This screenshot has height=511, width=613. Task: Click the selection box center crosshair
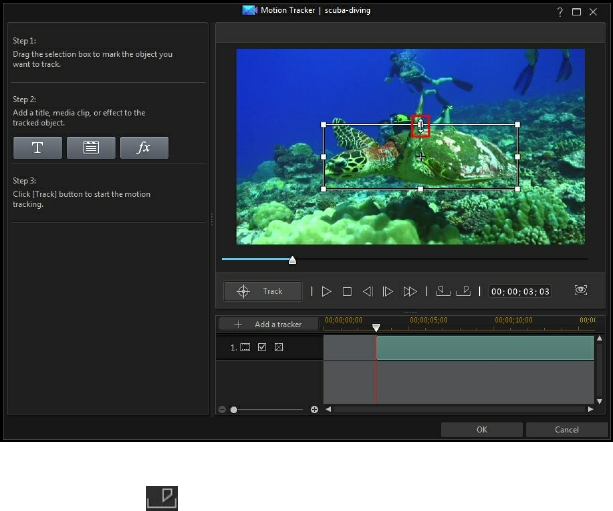click(x=420, y=157)
